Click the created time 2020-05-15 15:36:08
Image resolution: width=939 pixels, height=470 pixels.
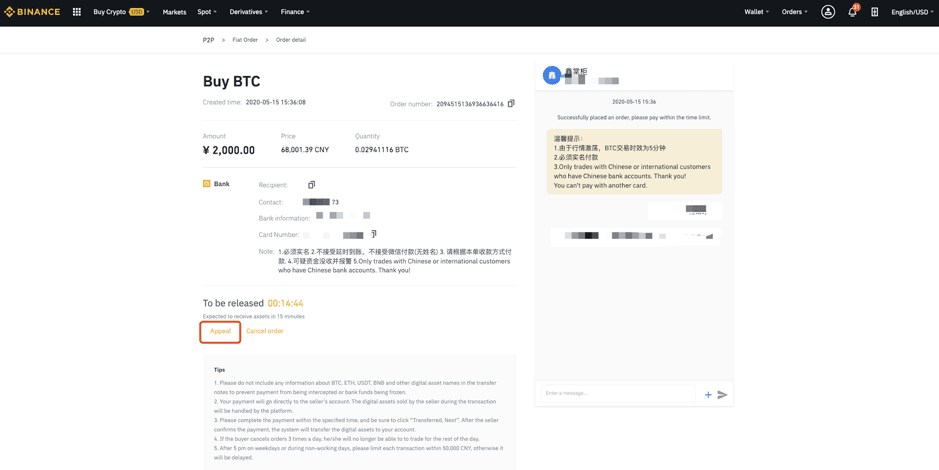click(x=275, y=102)
